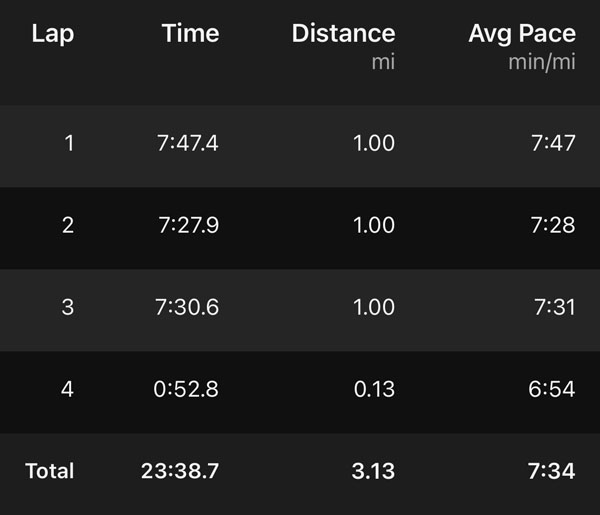Viewport: 600px width, 515px height.
Task: Click lap 2 time 7:27.9
Action: [x=188, y=225]
